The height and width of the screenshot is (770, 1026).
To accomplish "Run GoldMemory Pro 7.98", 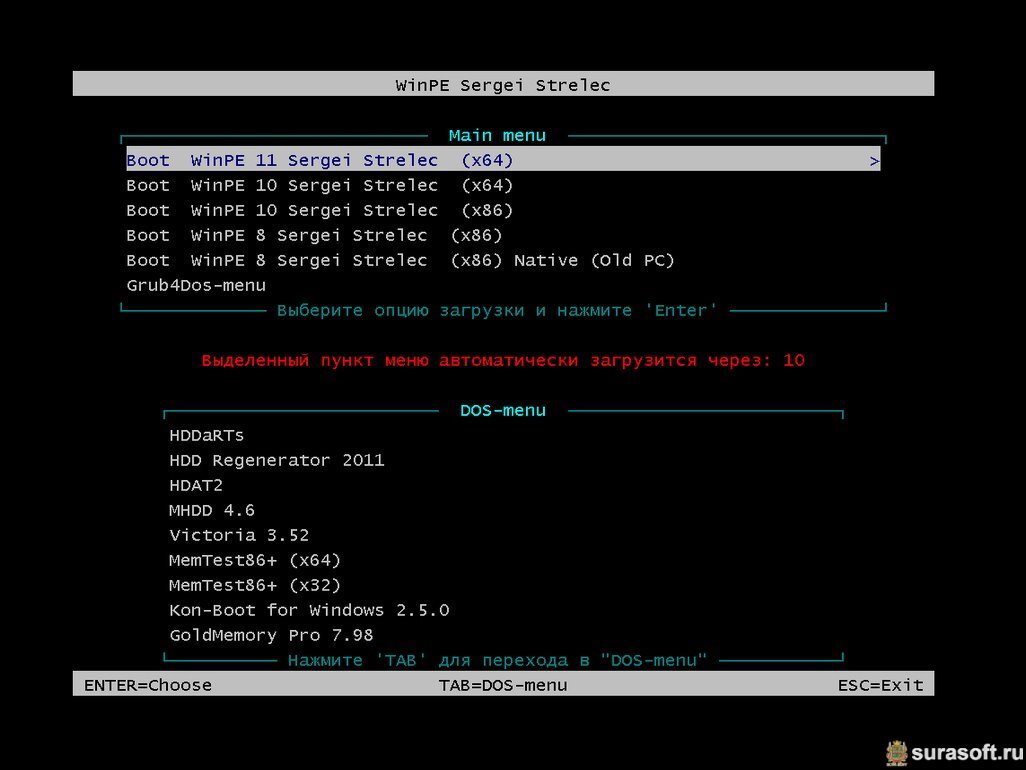I will tap(271, 635).
